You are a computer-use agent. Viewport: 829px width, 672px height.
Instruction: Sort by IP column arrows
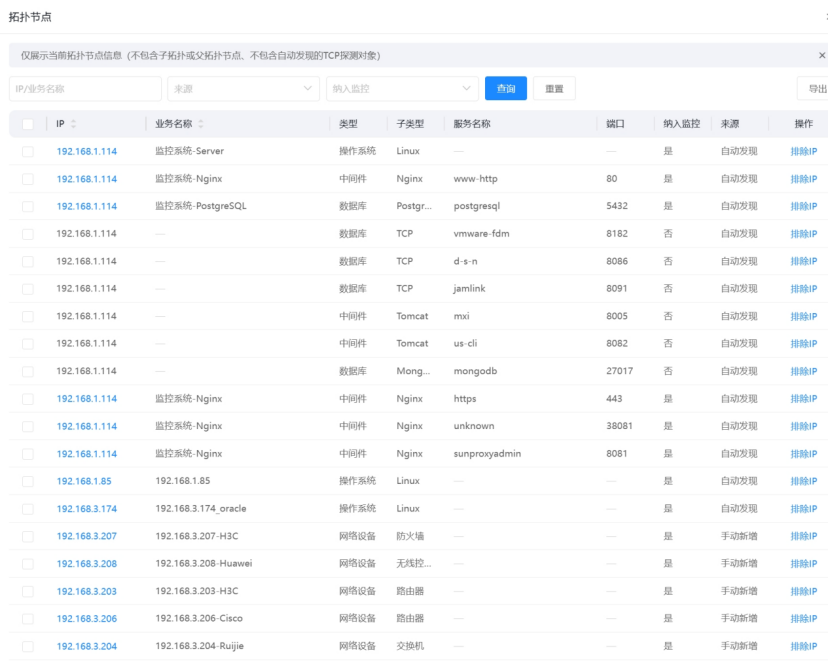point(73,124)
